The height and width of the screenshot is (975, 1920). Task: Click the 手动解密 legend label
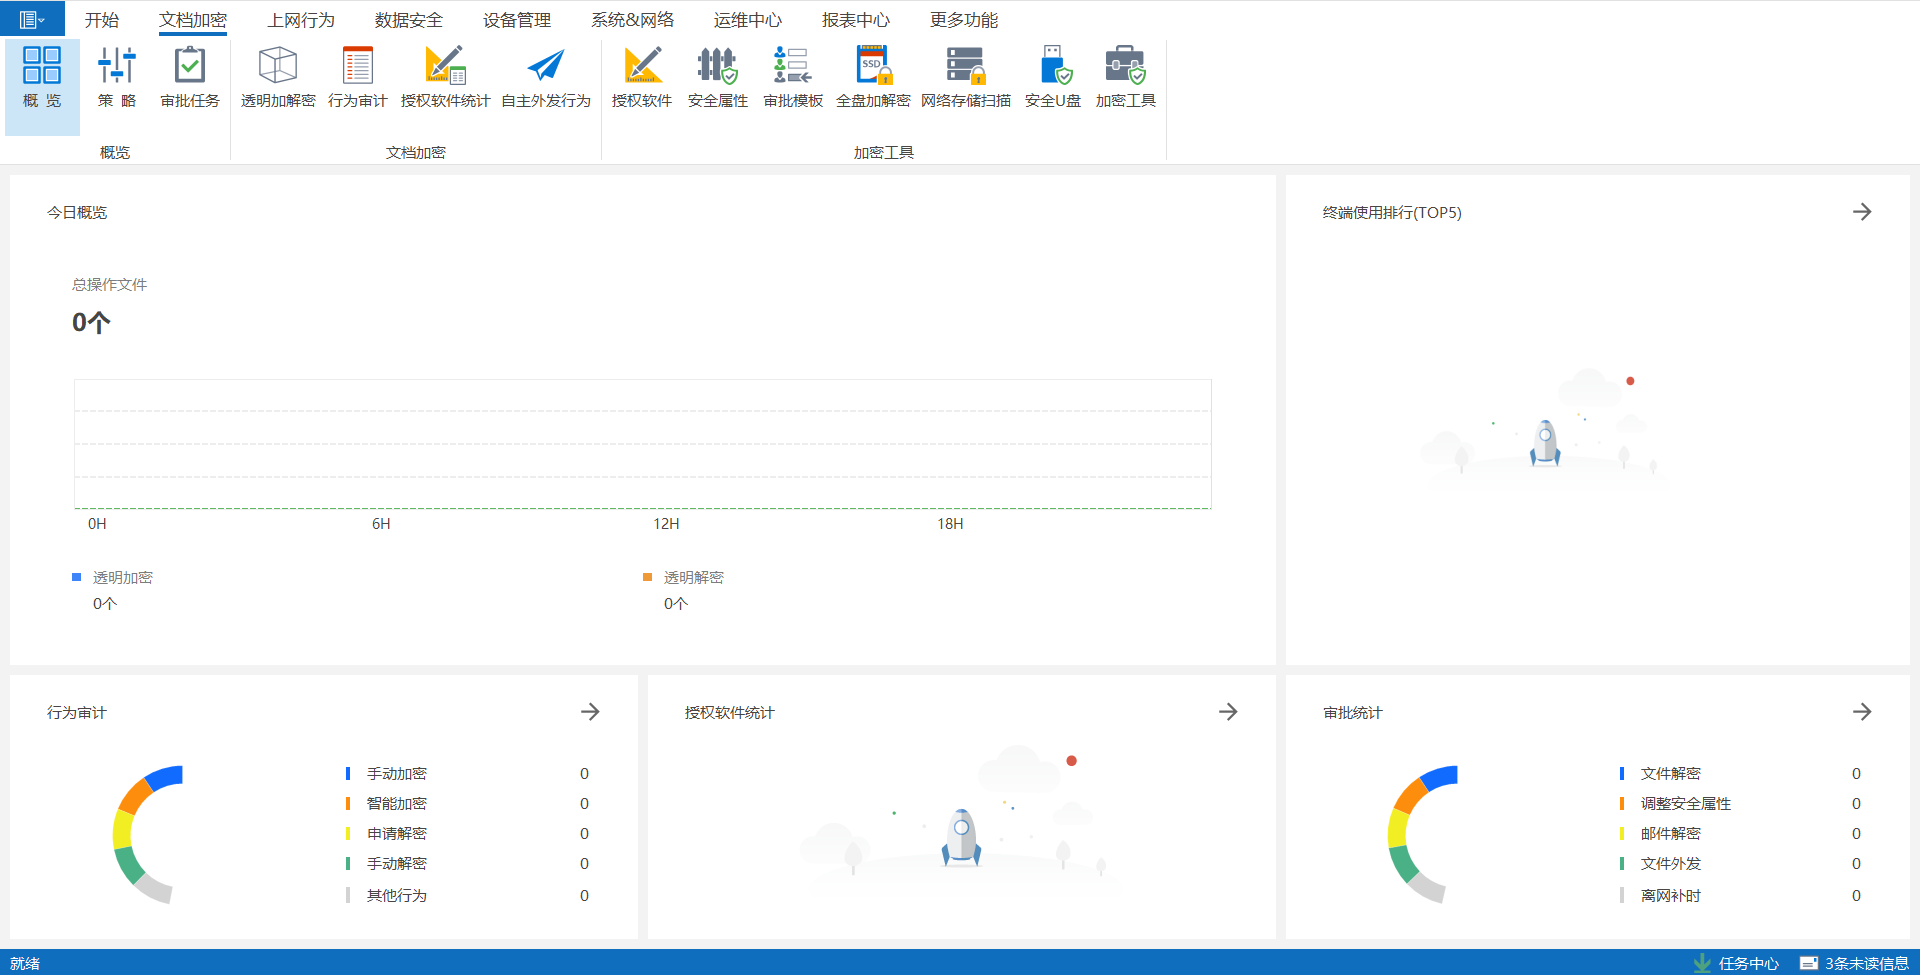[x=397, y=864]
